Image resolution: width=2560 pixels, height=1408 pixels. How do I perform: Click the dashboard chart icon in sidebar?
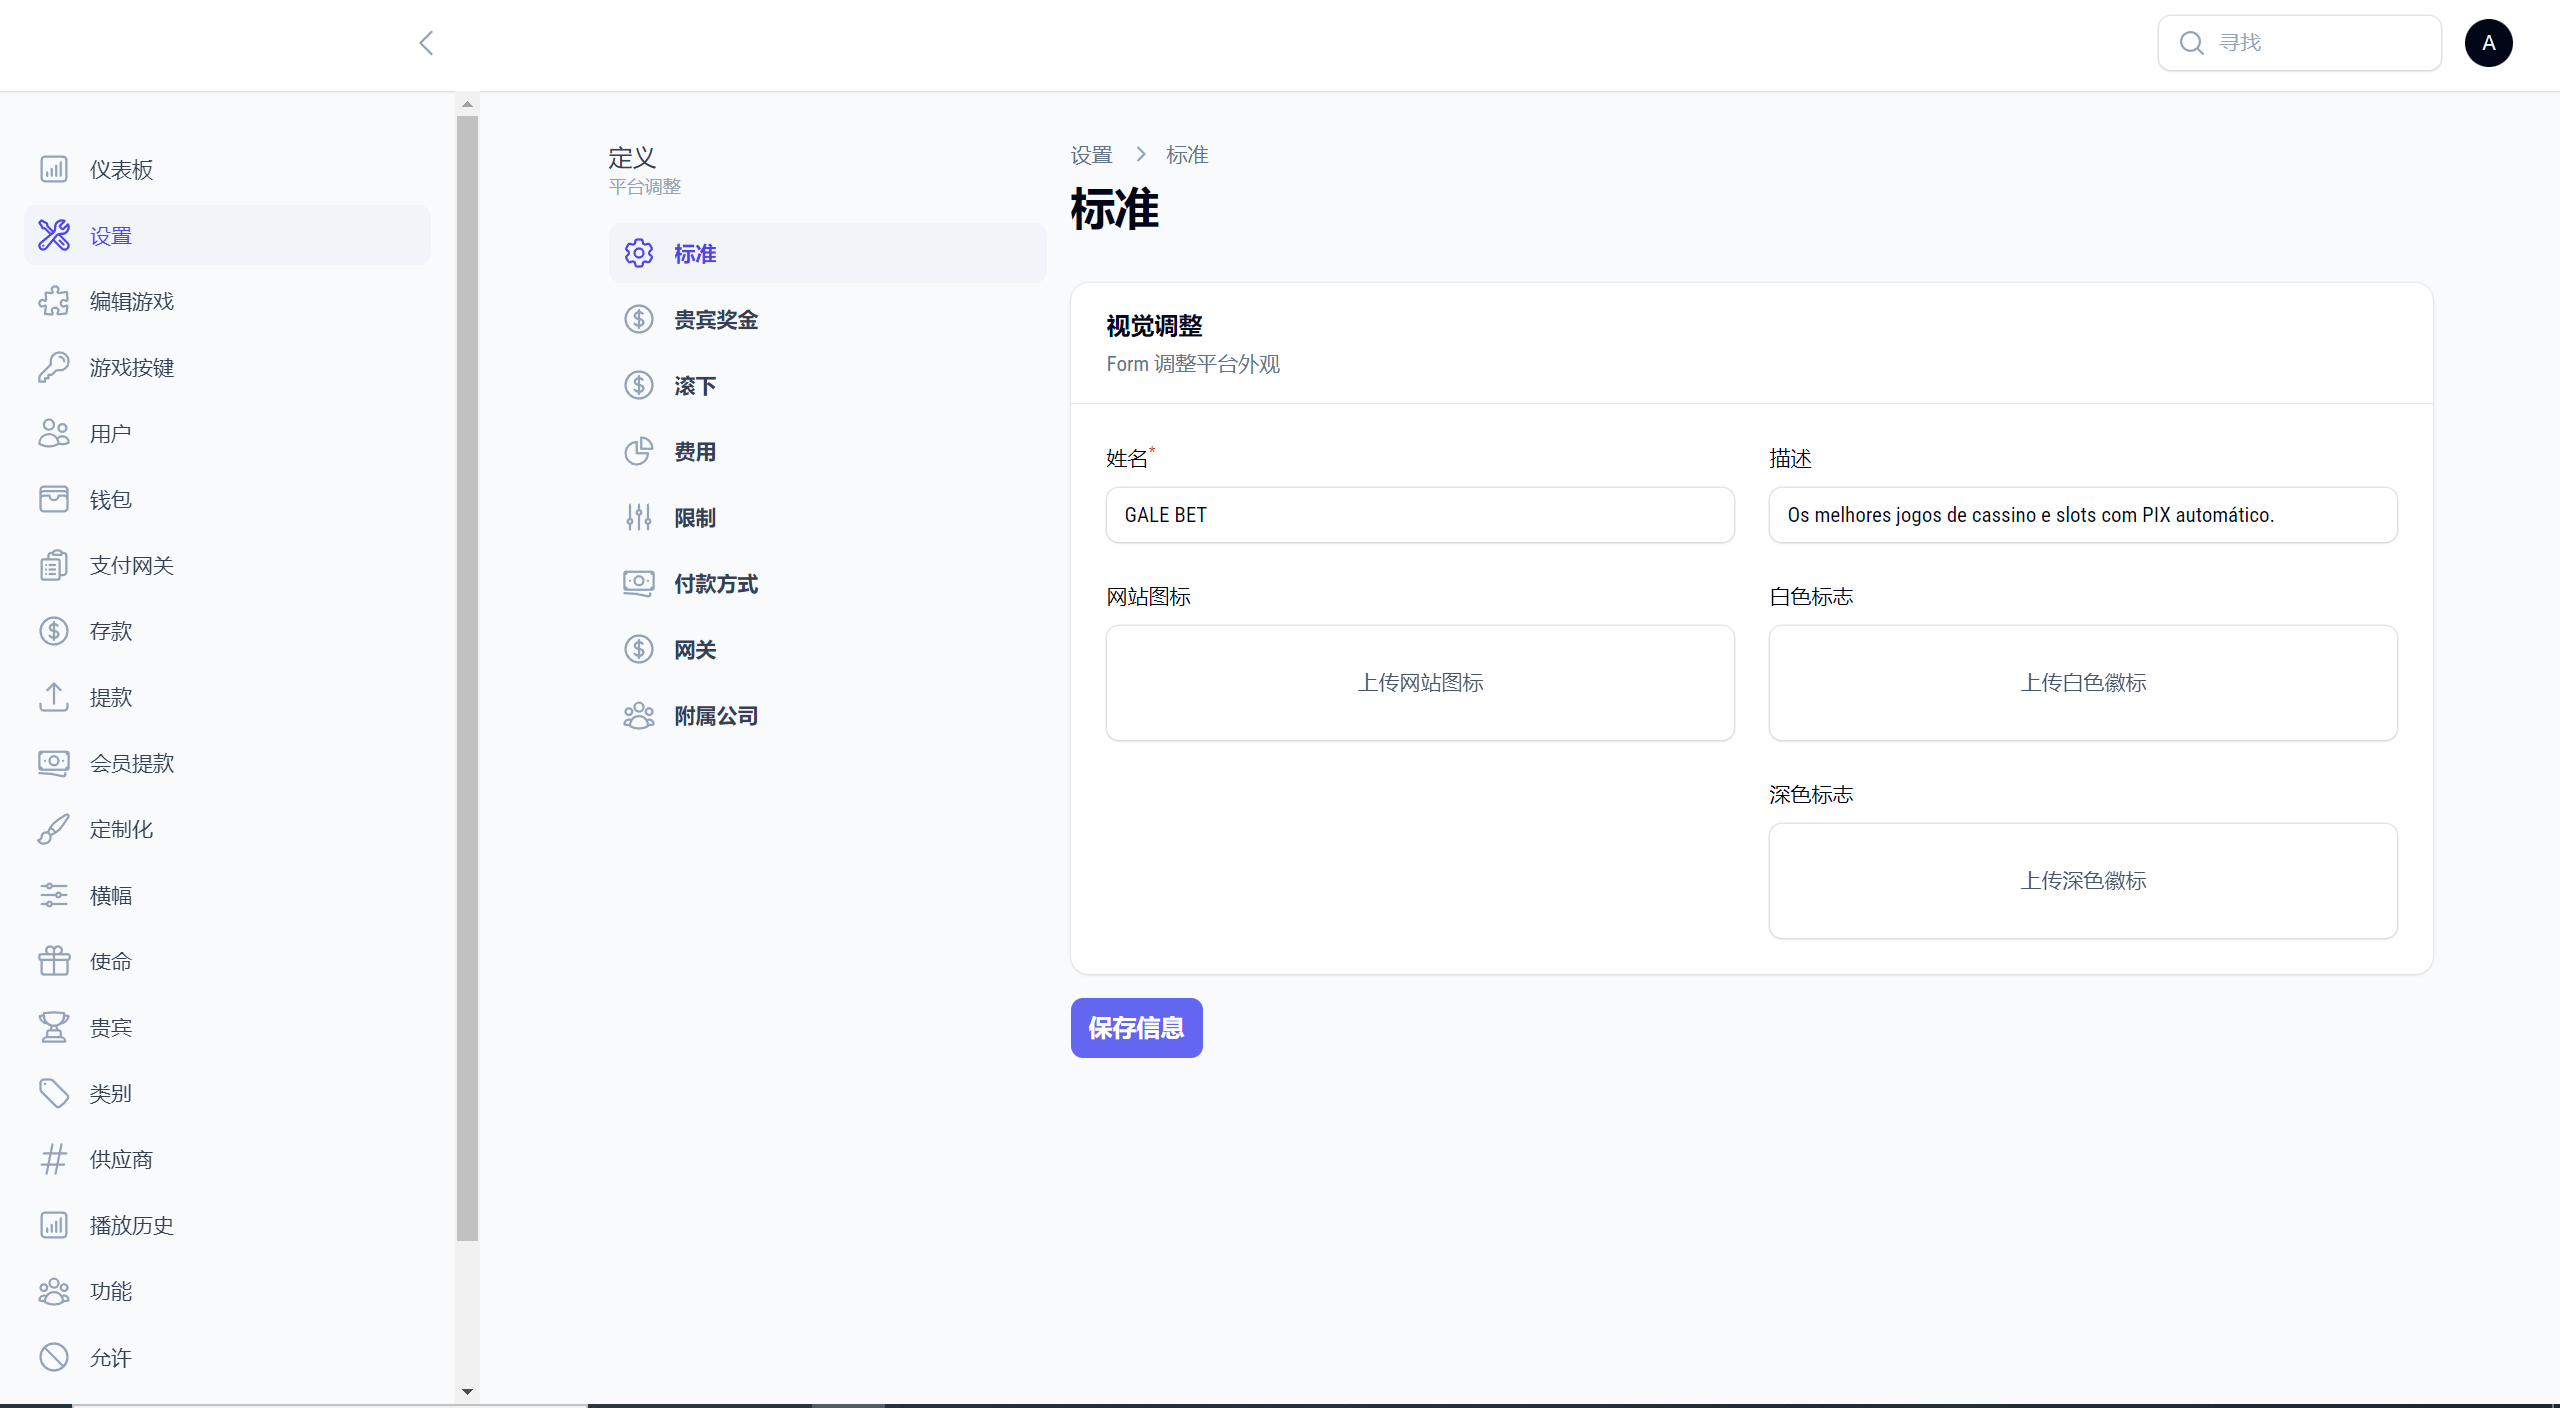click(54, 169)
